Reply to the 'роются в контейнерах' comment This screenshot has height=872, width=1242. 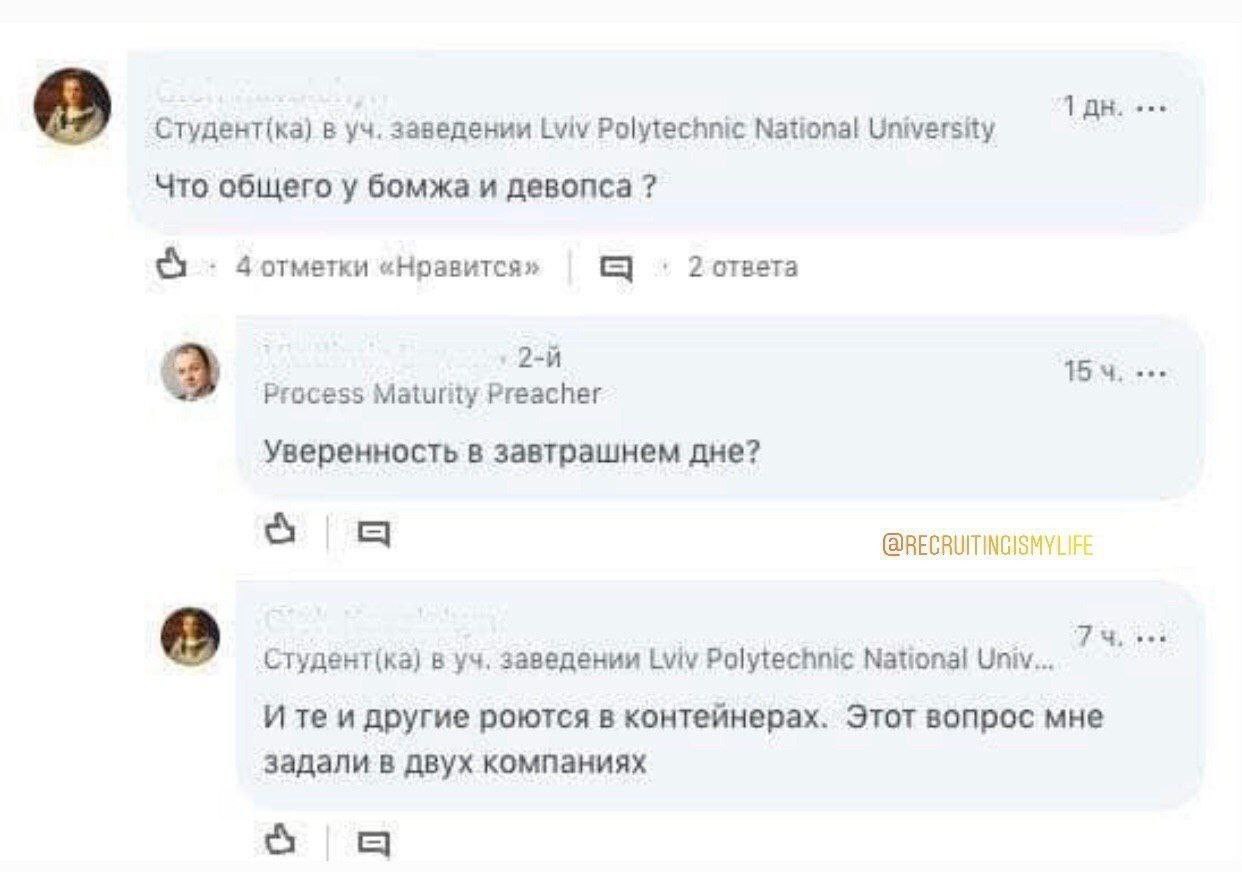coord(373,843)
